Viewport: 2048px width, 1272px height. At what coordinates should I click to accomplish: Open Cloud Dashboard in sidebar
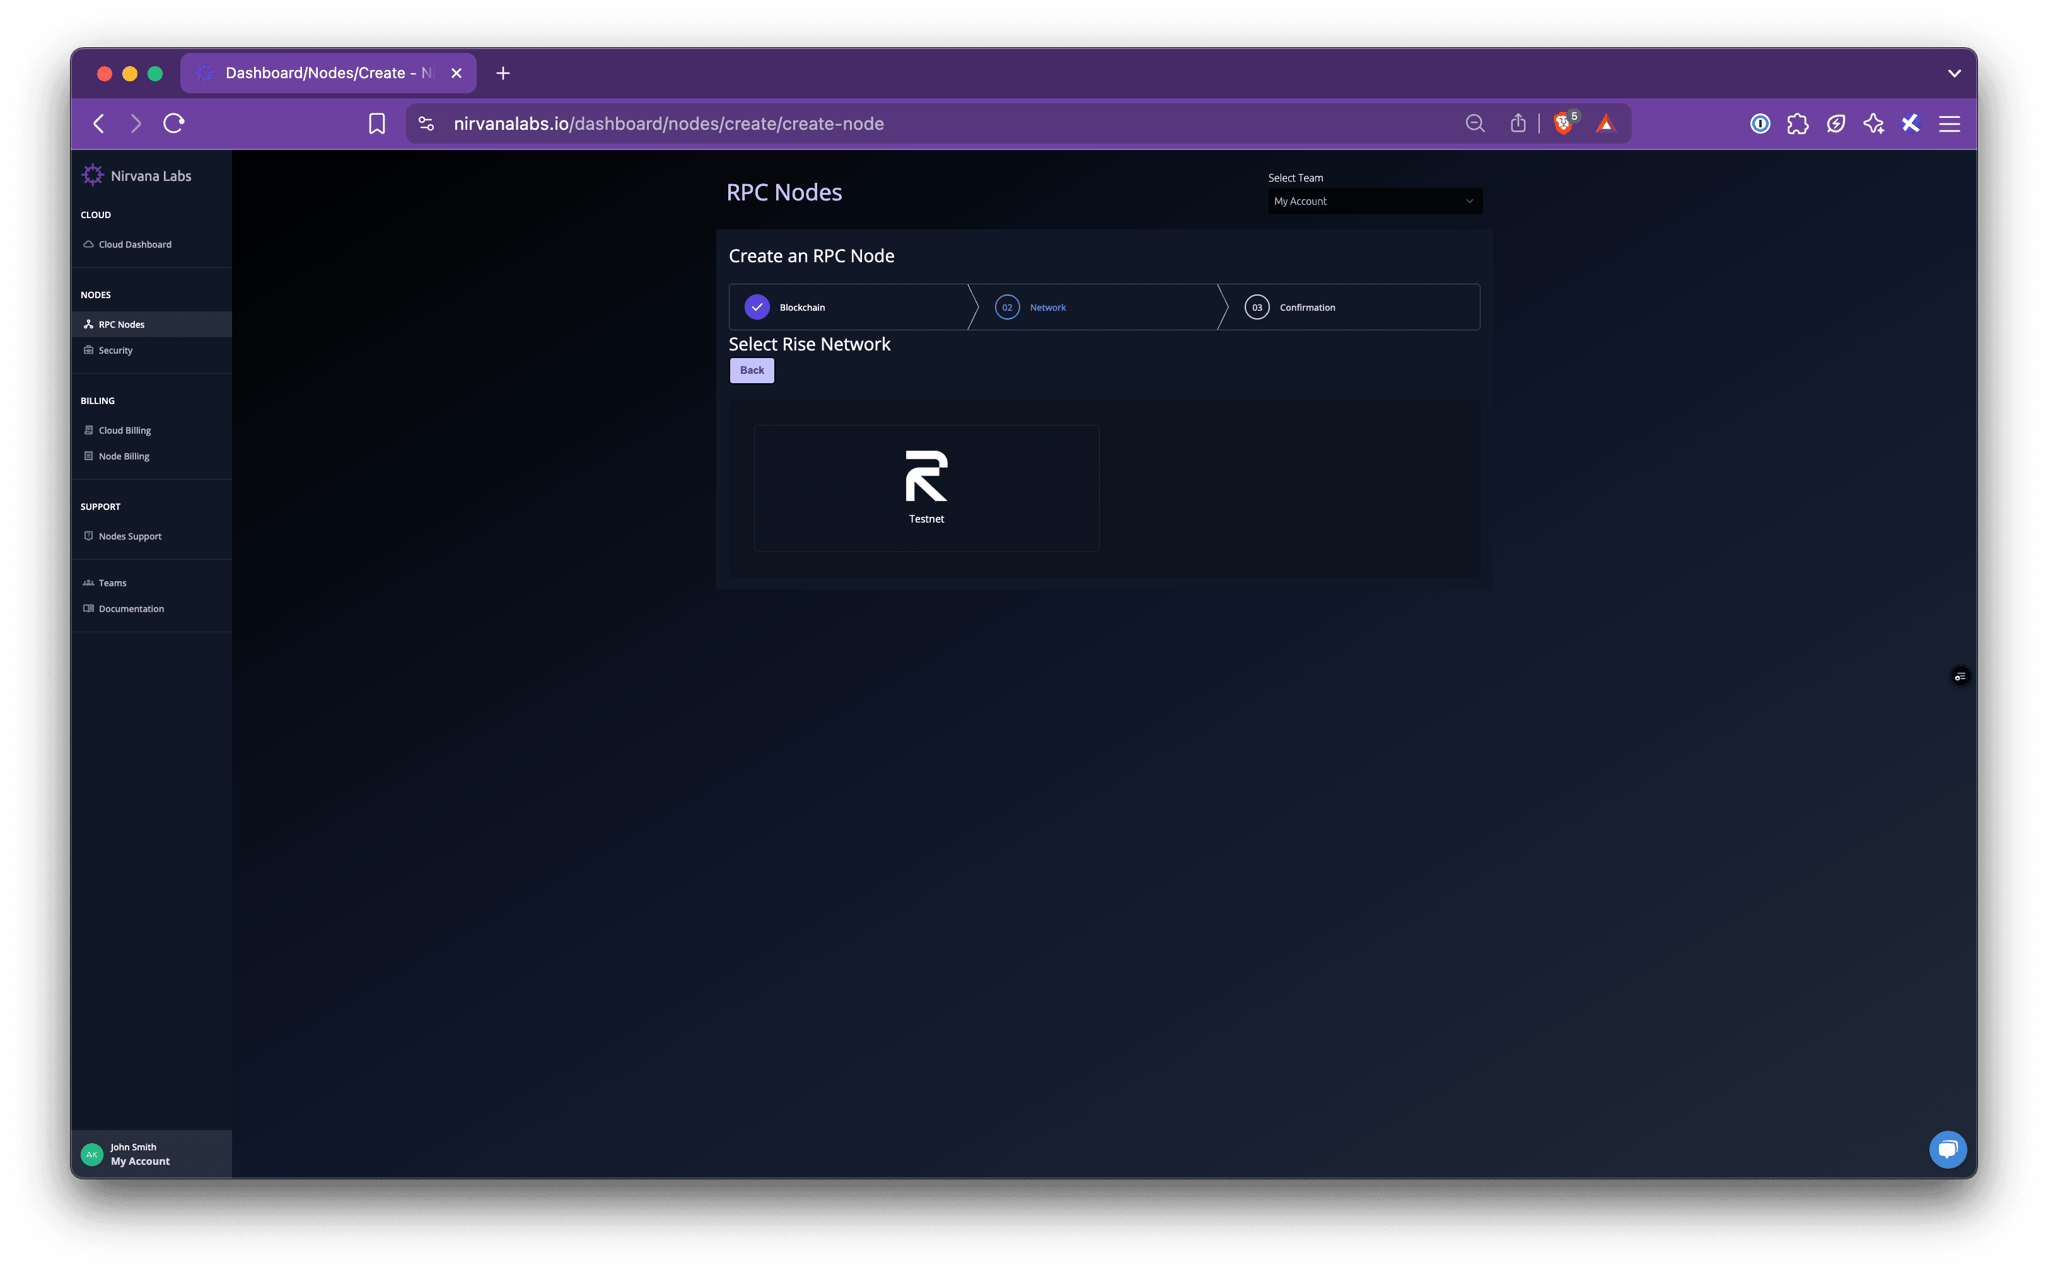(135, 244)
